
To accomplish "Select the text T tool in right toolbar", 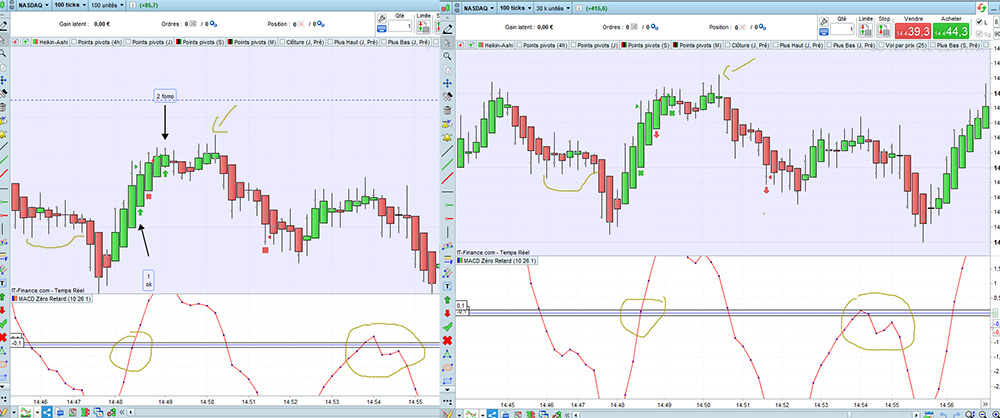I will pyautogui.click(x=448, y=285).
